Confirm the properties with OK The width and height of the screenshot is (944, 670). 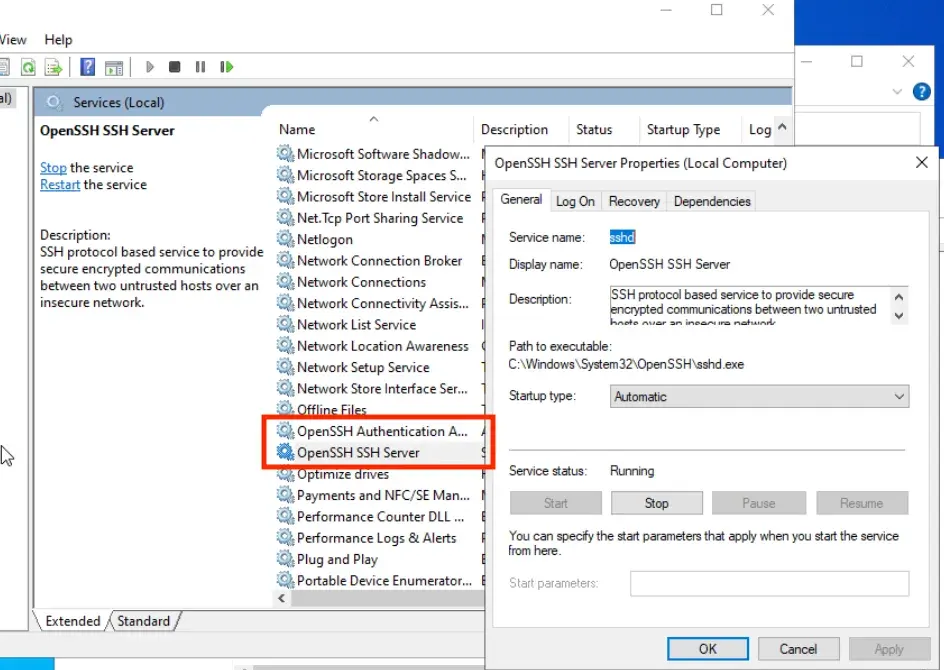pyautogui.click(x=708, y=649)
